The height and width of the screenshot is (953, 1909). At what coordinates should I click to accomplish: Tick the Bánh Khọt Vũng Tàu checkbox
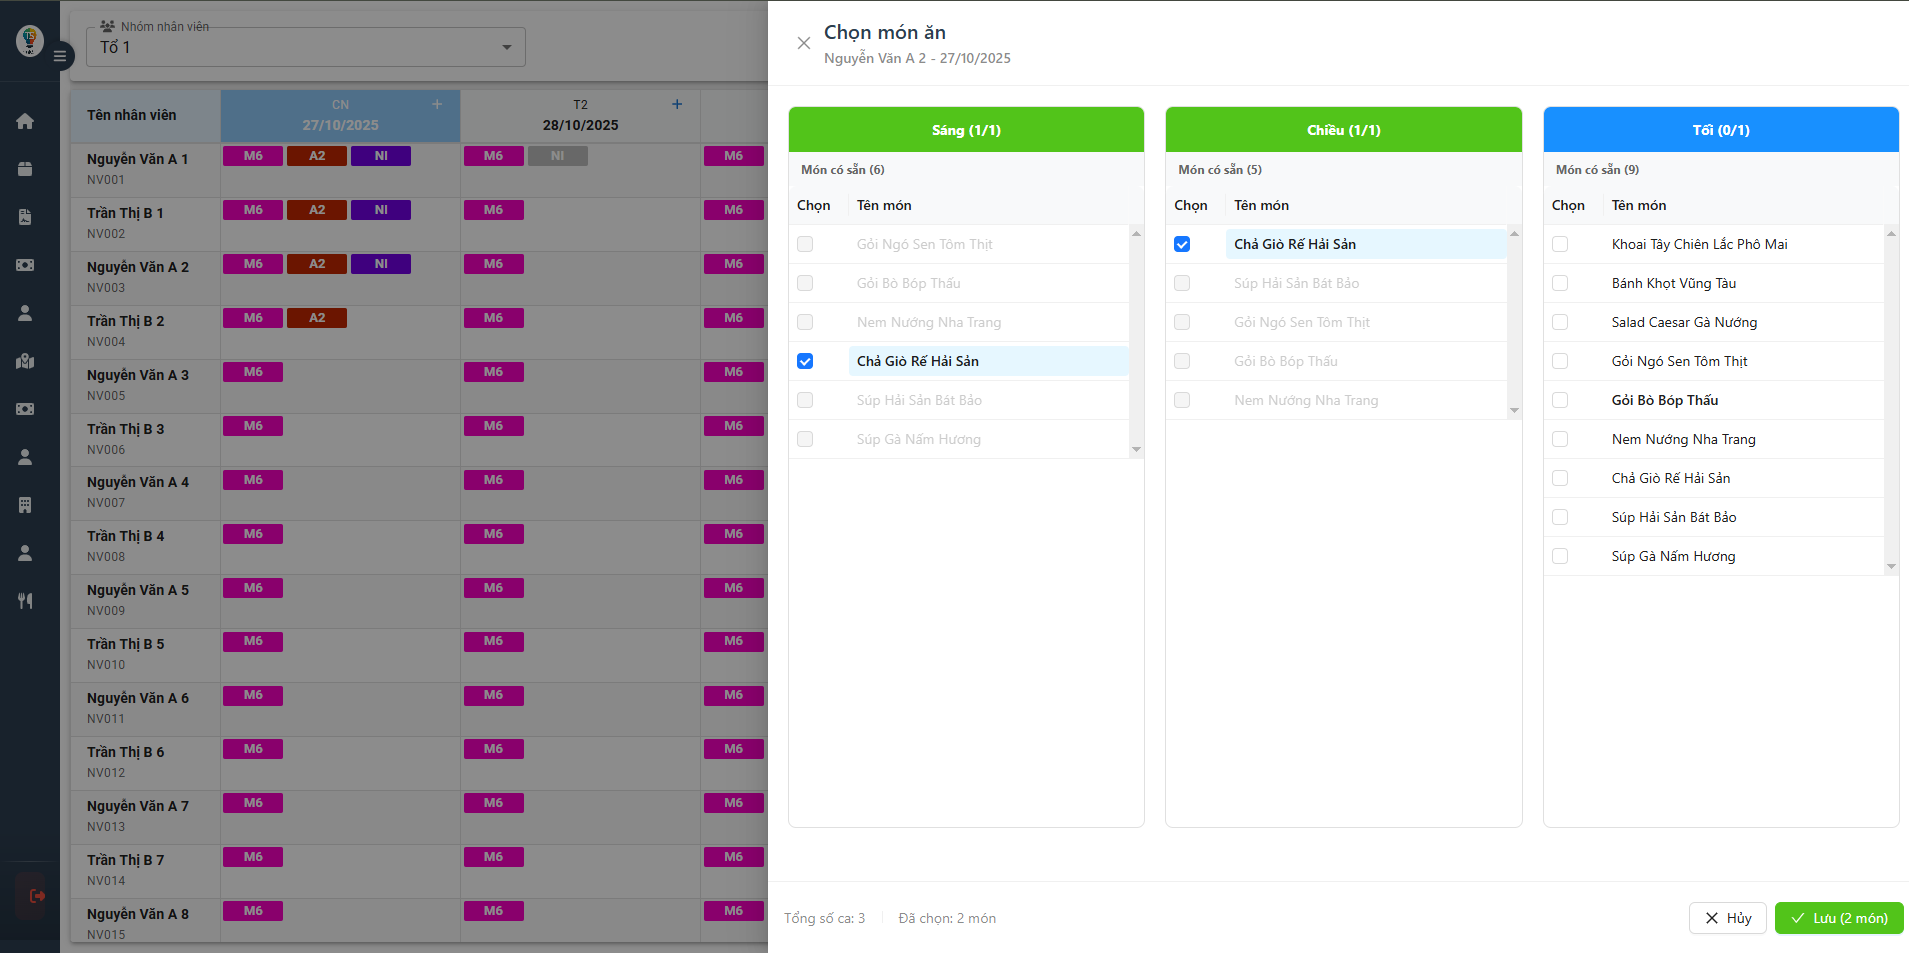coord(1560,283)
